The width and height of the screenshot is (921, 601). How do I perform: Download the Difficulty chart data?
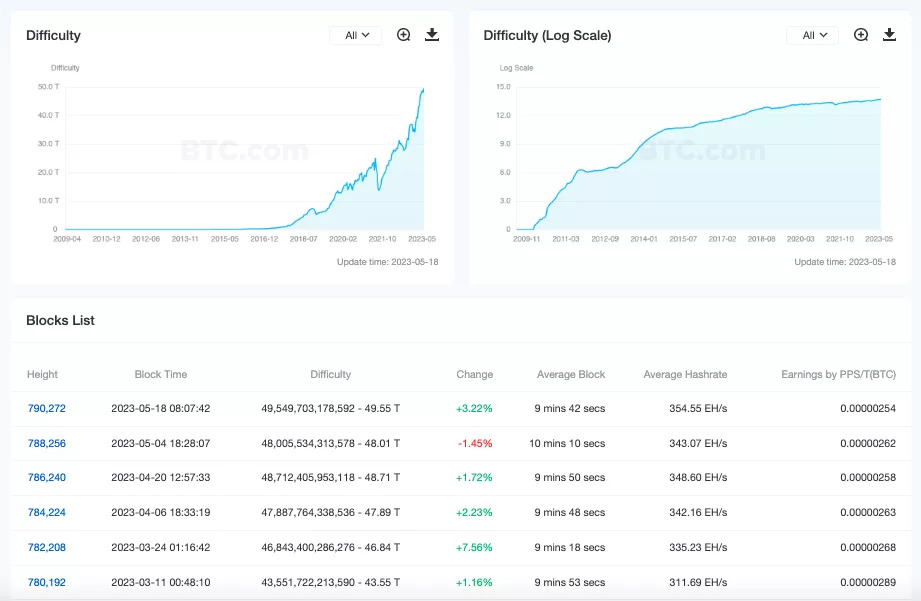432,35
